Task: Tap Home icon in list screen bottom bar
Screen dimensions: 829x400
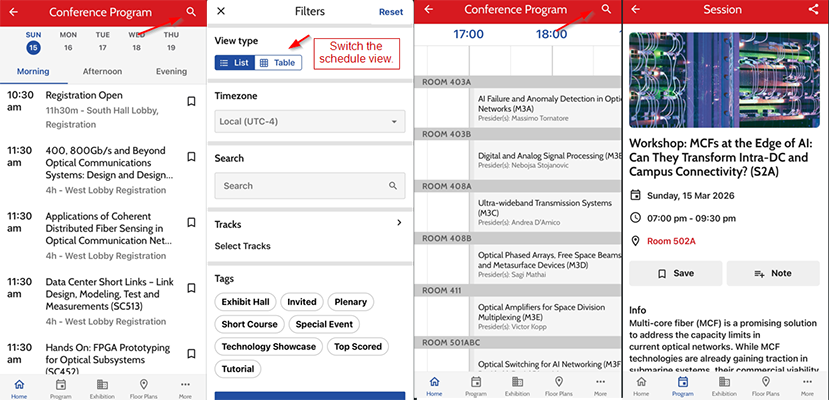Action: click(20, 387)
